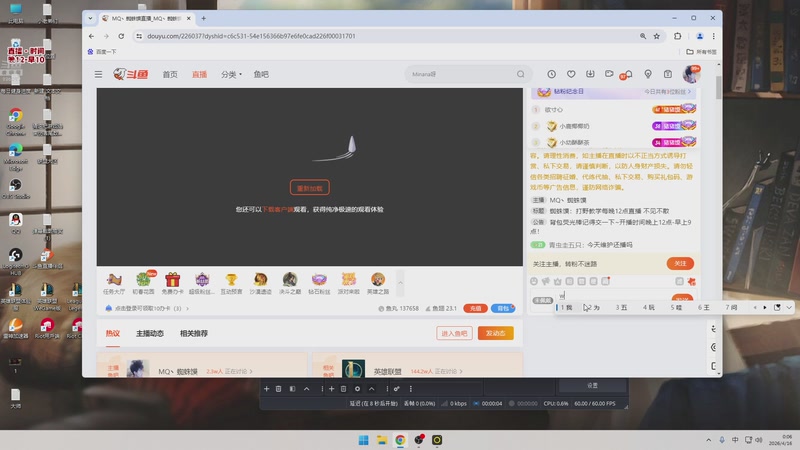Click the orange 发动态 button

495,333
